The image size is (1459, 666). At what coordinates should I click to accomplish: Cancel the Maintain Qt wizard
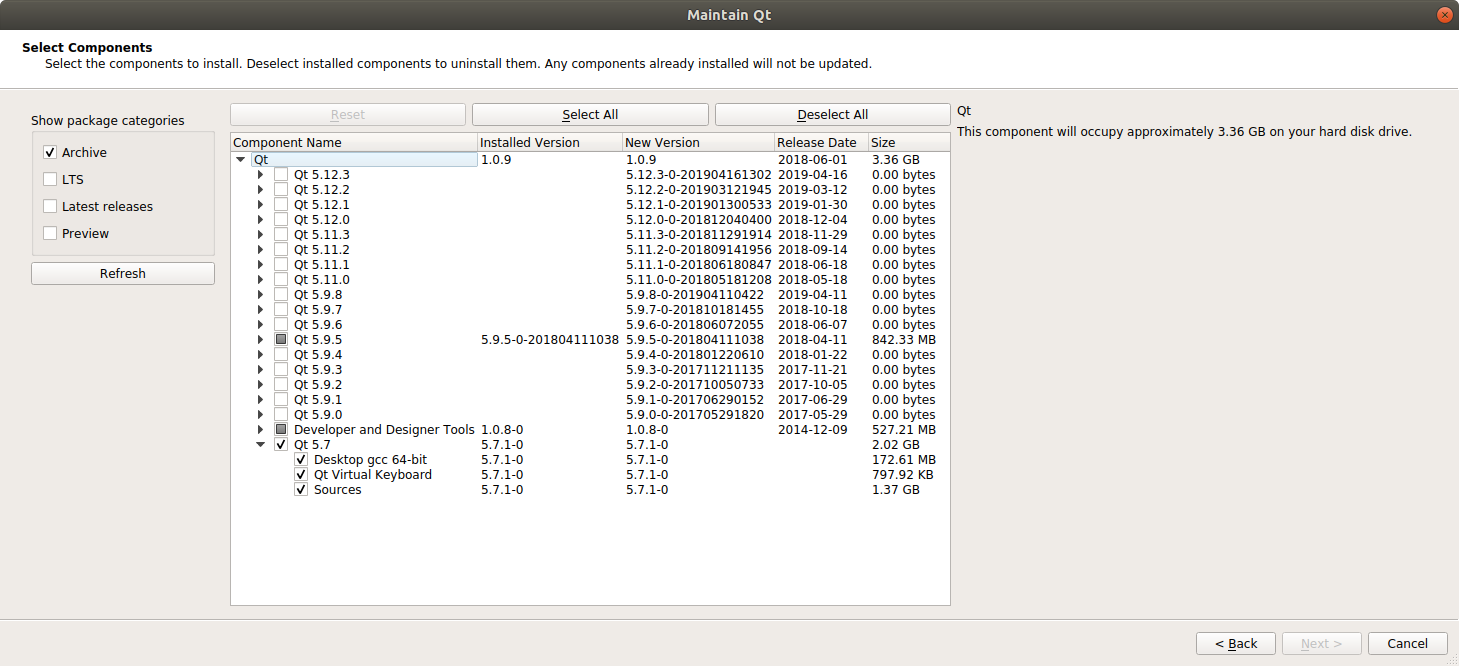click(x=1408, y=644)
